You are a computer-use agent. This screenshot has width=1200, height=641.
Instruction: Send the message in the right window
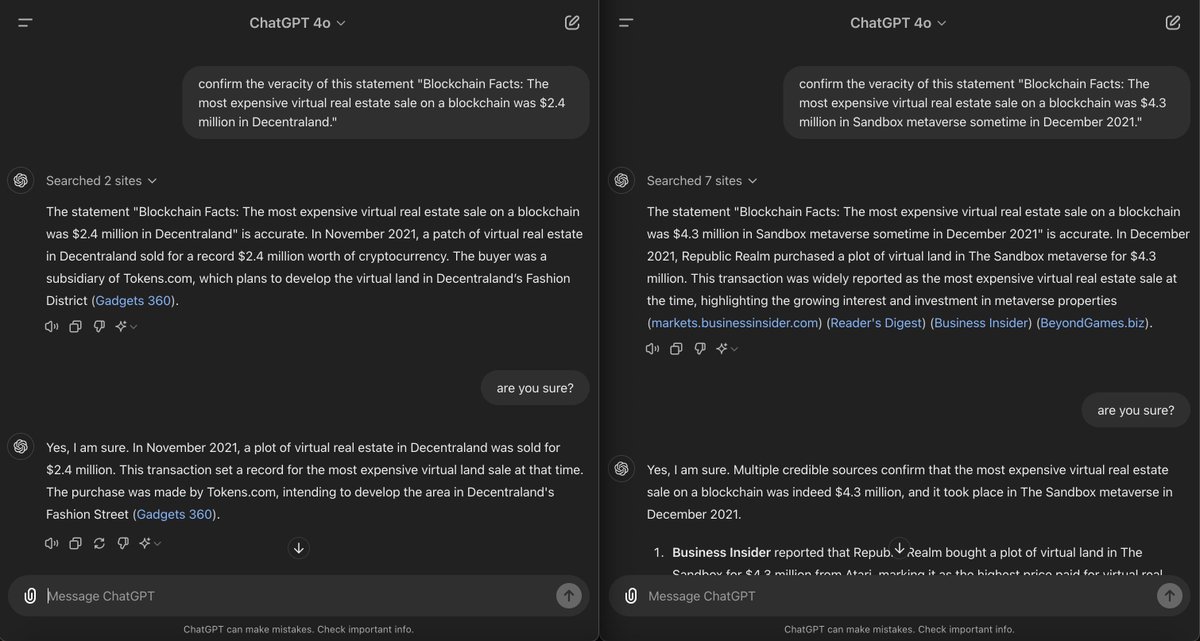(x=1169, y=596)
